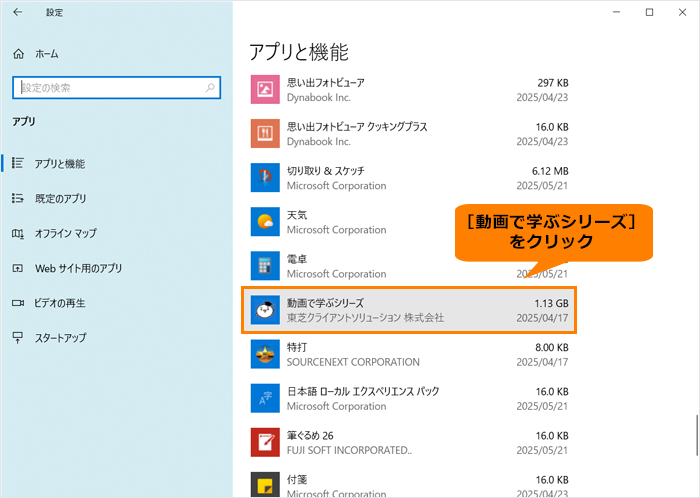Click the 天気 weather app icon
The image size is (700, 498).
pos(265,222)
